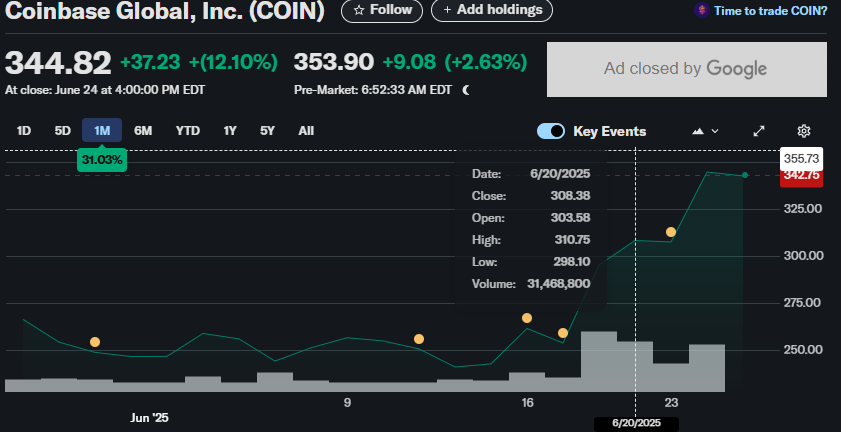The width and height of the screenshot is (841, 432).
Task: Click the 355.73 price label
Action: coord(801,159)
